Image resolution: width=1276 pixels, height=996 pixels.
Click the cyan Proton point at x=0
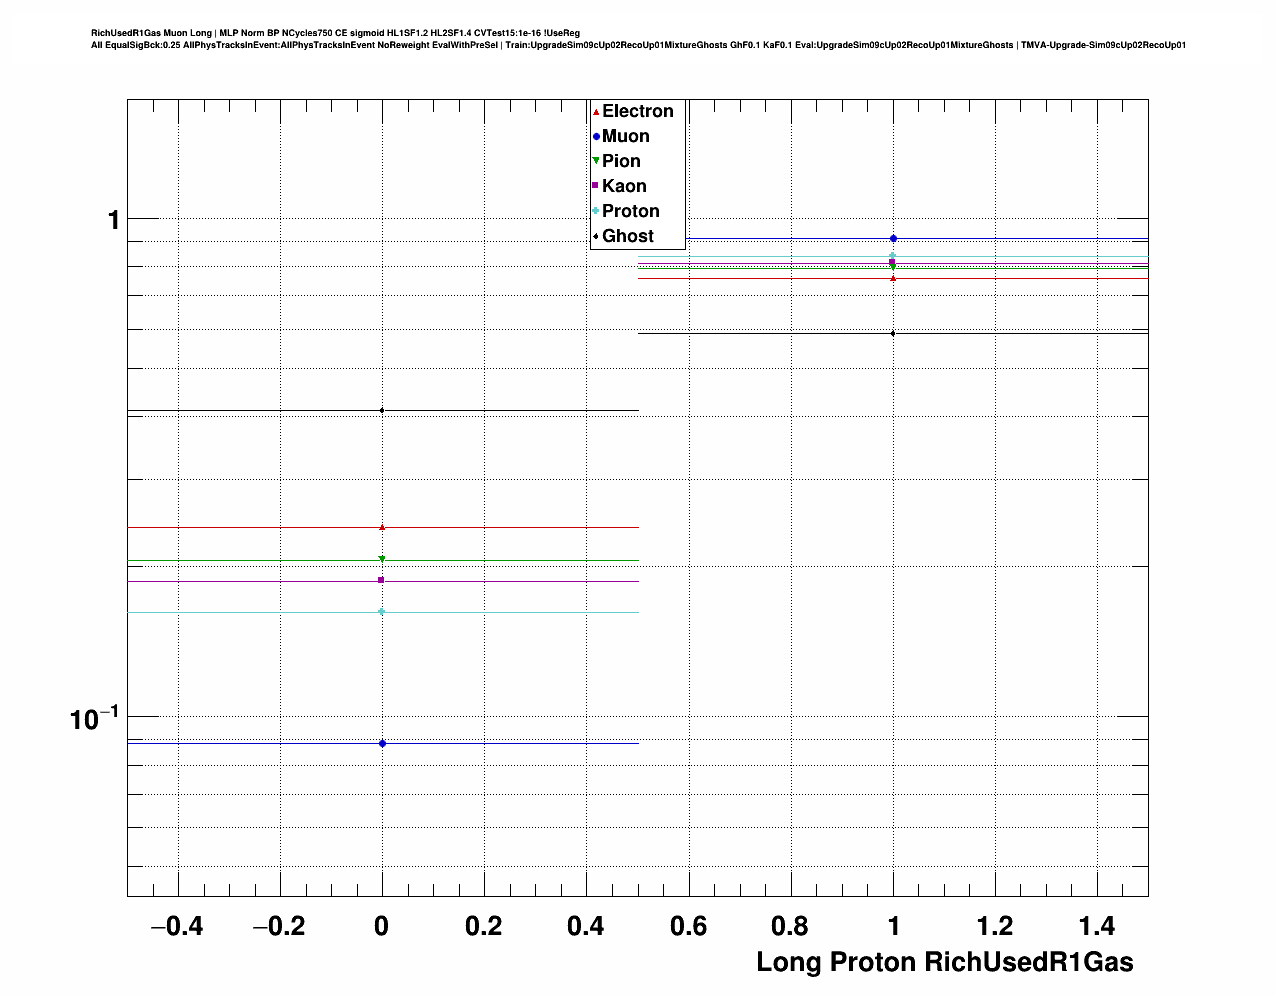point(382,611)
